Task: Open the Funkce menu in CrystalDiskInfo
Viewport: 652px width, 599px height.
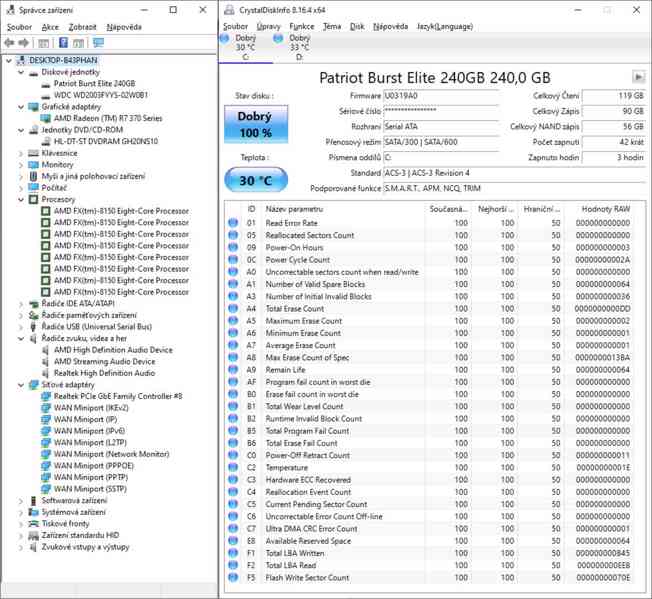Action: click(x=301, y=26)
